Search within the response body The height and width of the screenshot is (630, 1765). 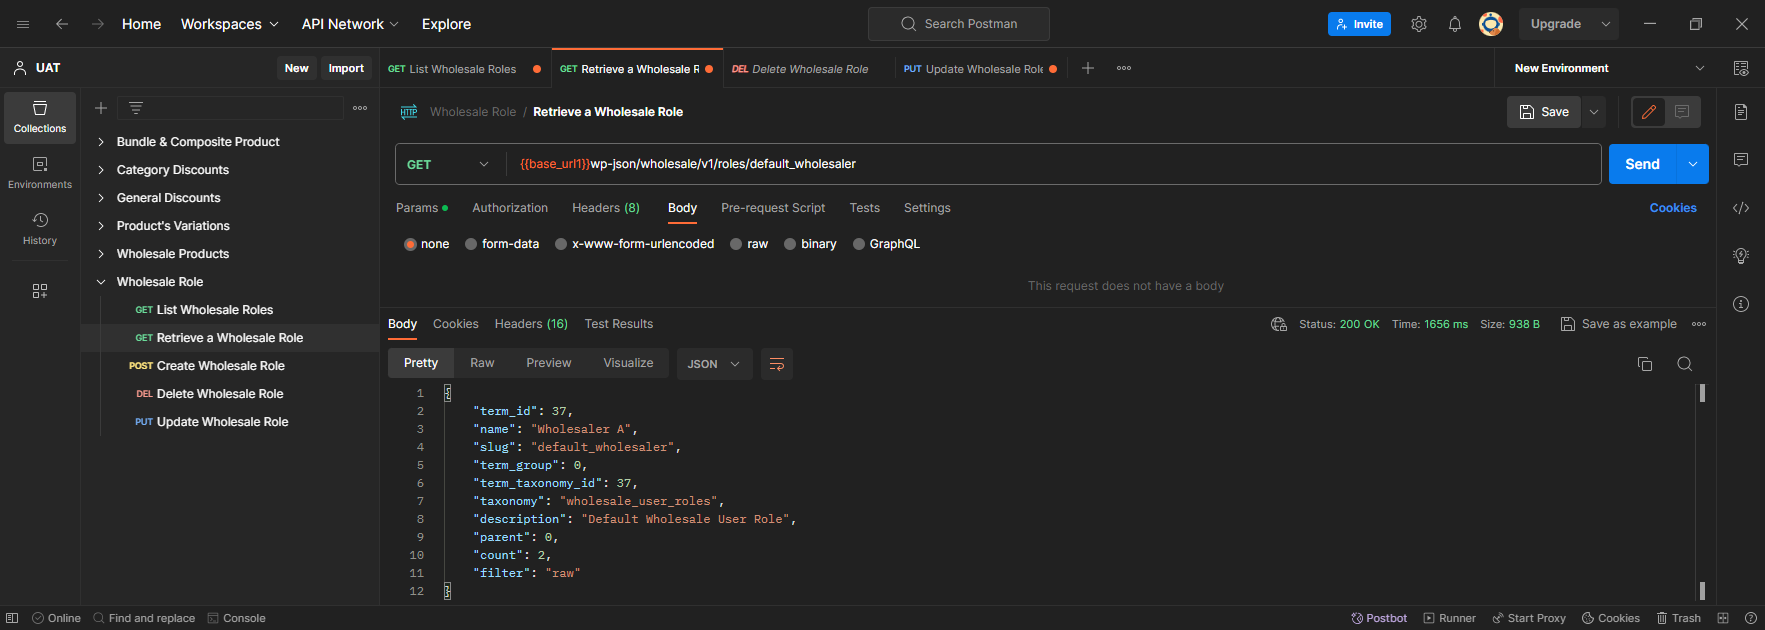(x=1685, y=364)
